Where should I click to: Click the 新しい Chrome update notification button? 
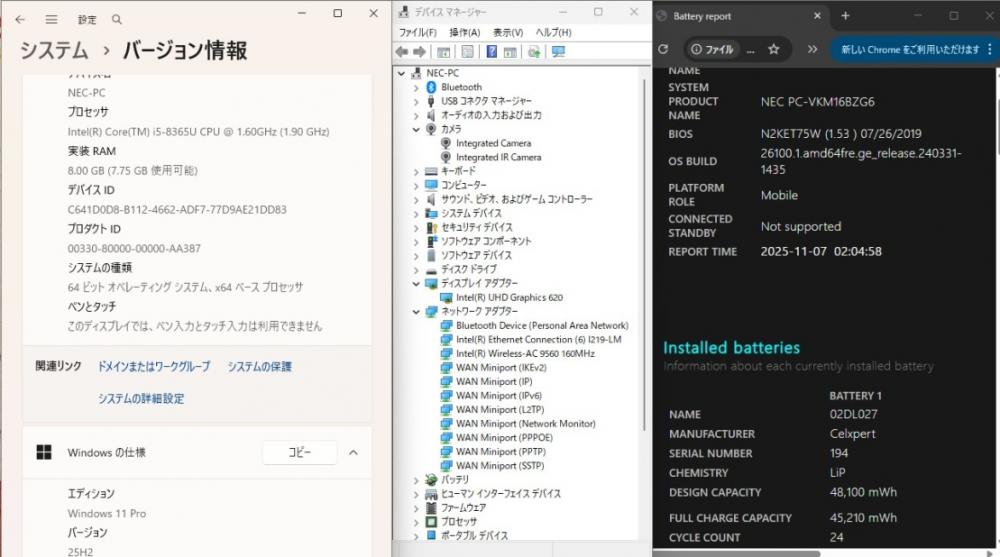909,49
